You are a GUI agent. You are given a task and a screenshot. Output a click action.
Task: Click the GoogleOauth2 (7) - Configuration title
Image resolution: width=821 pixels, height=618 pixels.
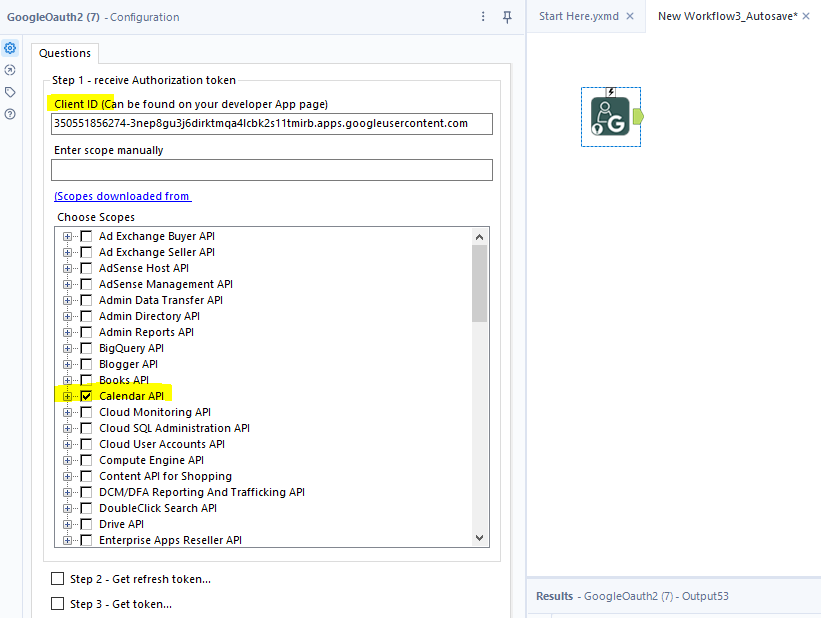93,17
